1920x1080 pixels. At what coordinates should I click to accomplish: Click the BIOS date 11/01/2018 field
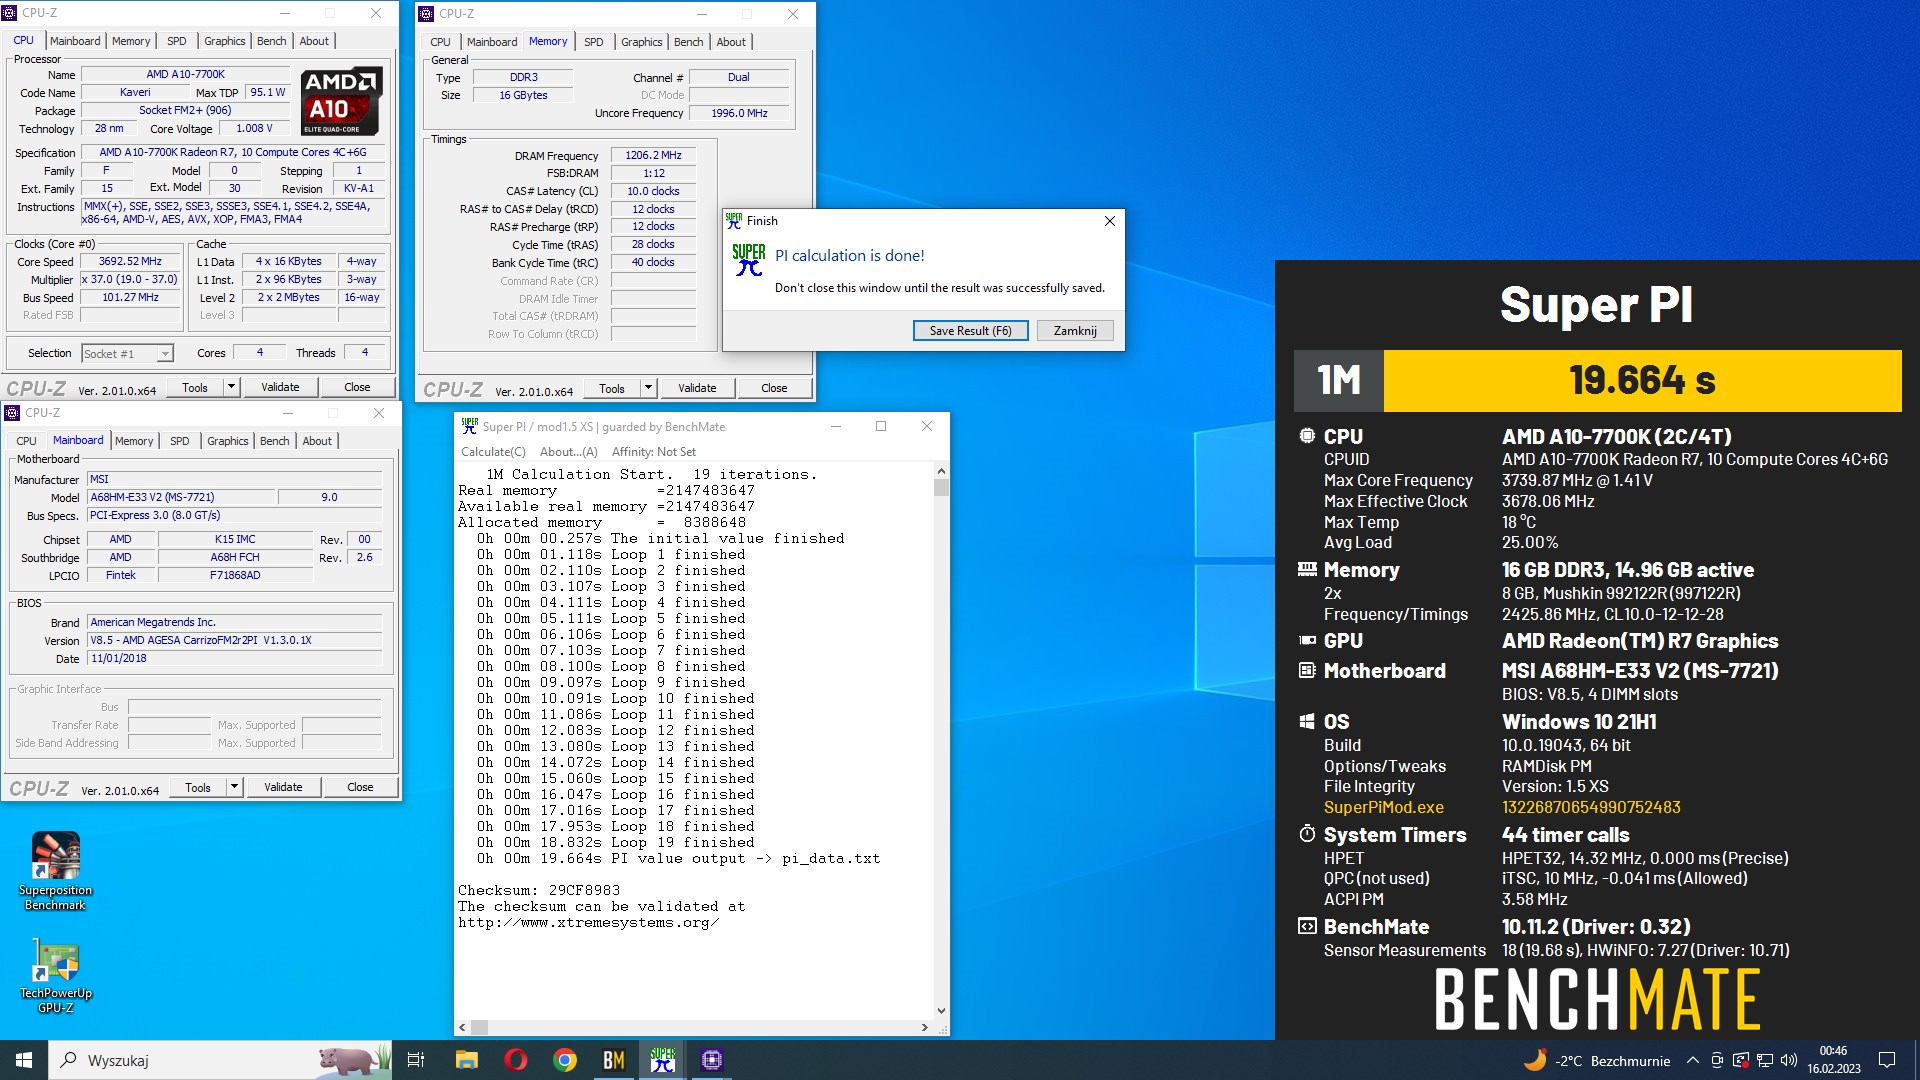(235, 659)
